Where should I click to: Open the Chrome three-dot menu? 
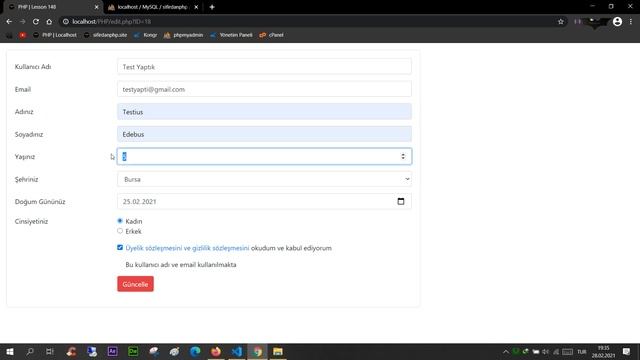click(x=631, y=22)
